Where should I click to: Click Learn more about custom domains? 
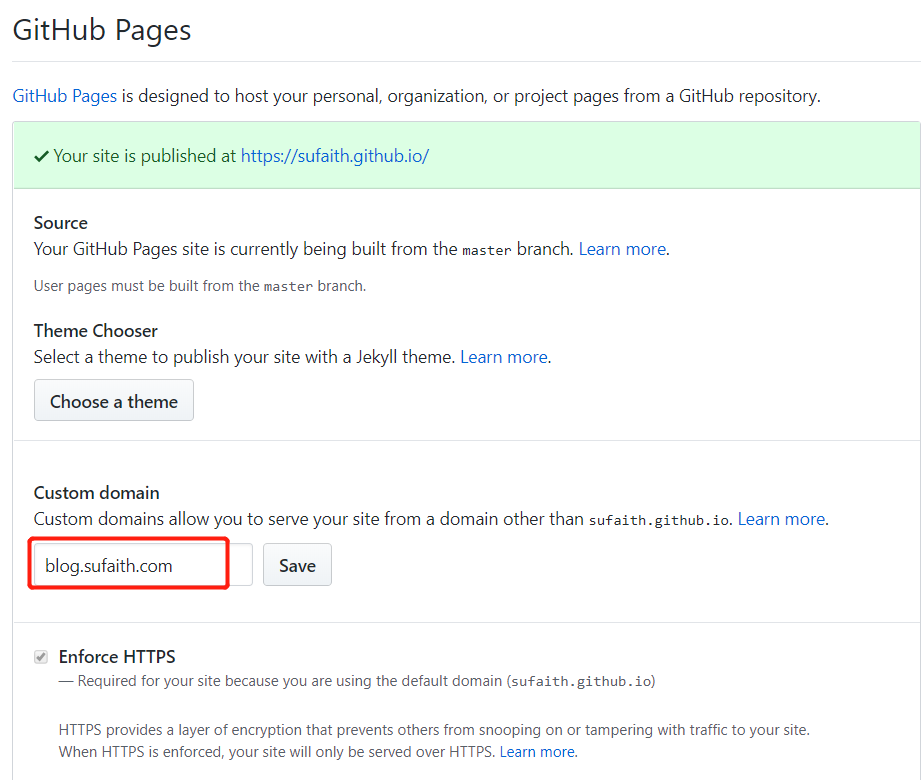[781, 519]
